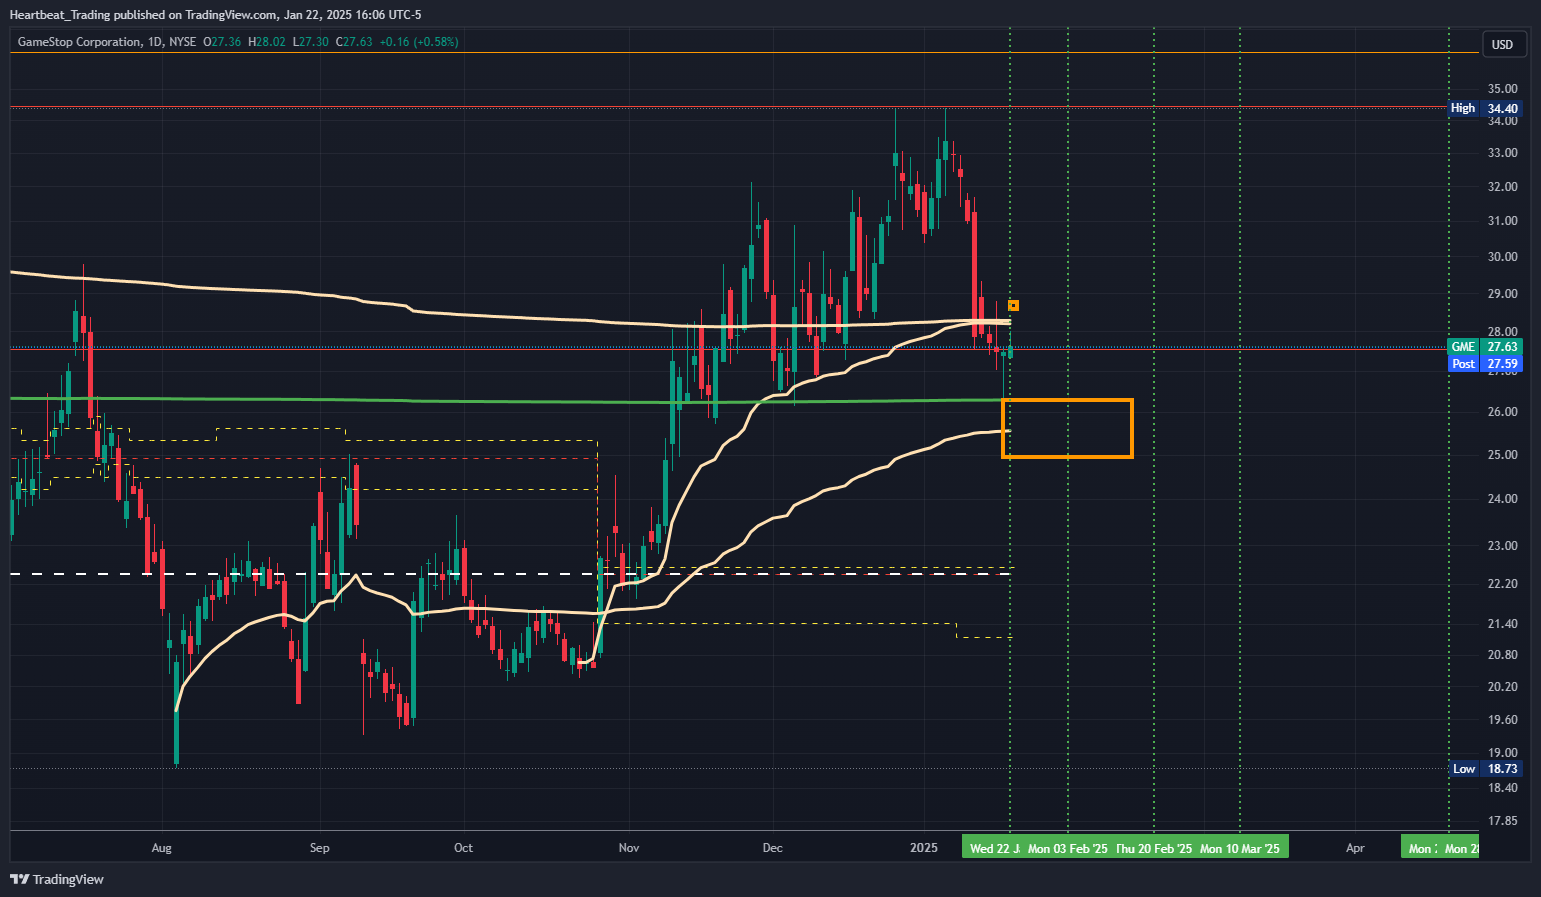
Task: Click the 20.80 price scale value
Action: click(x=1502, y=655)
